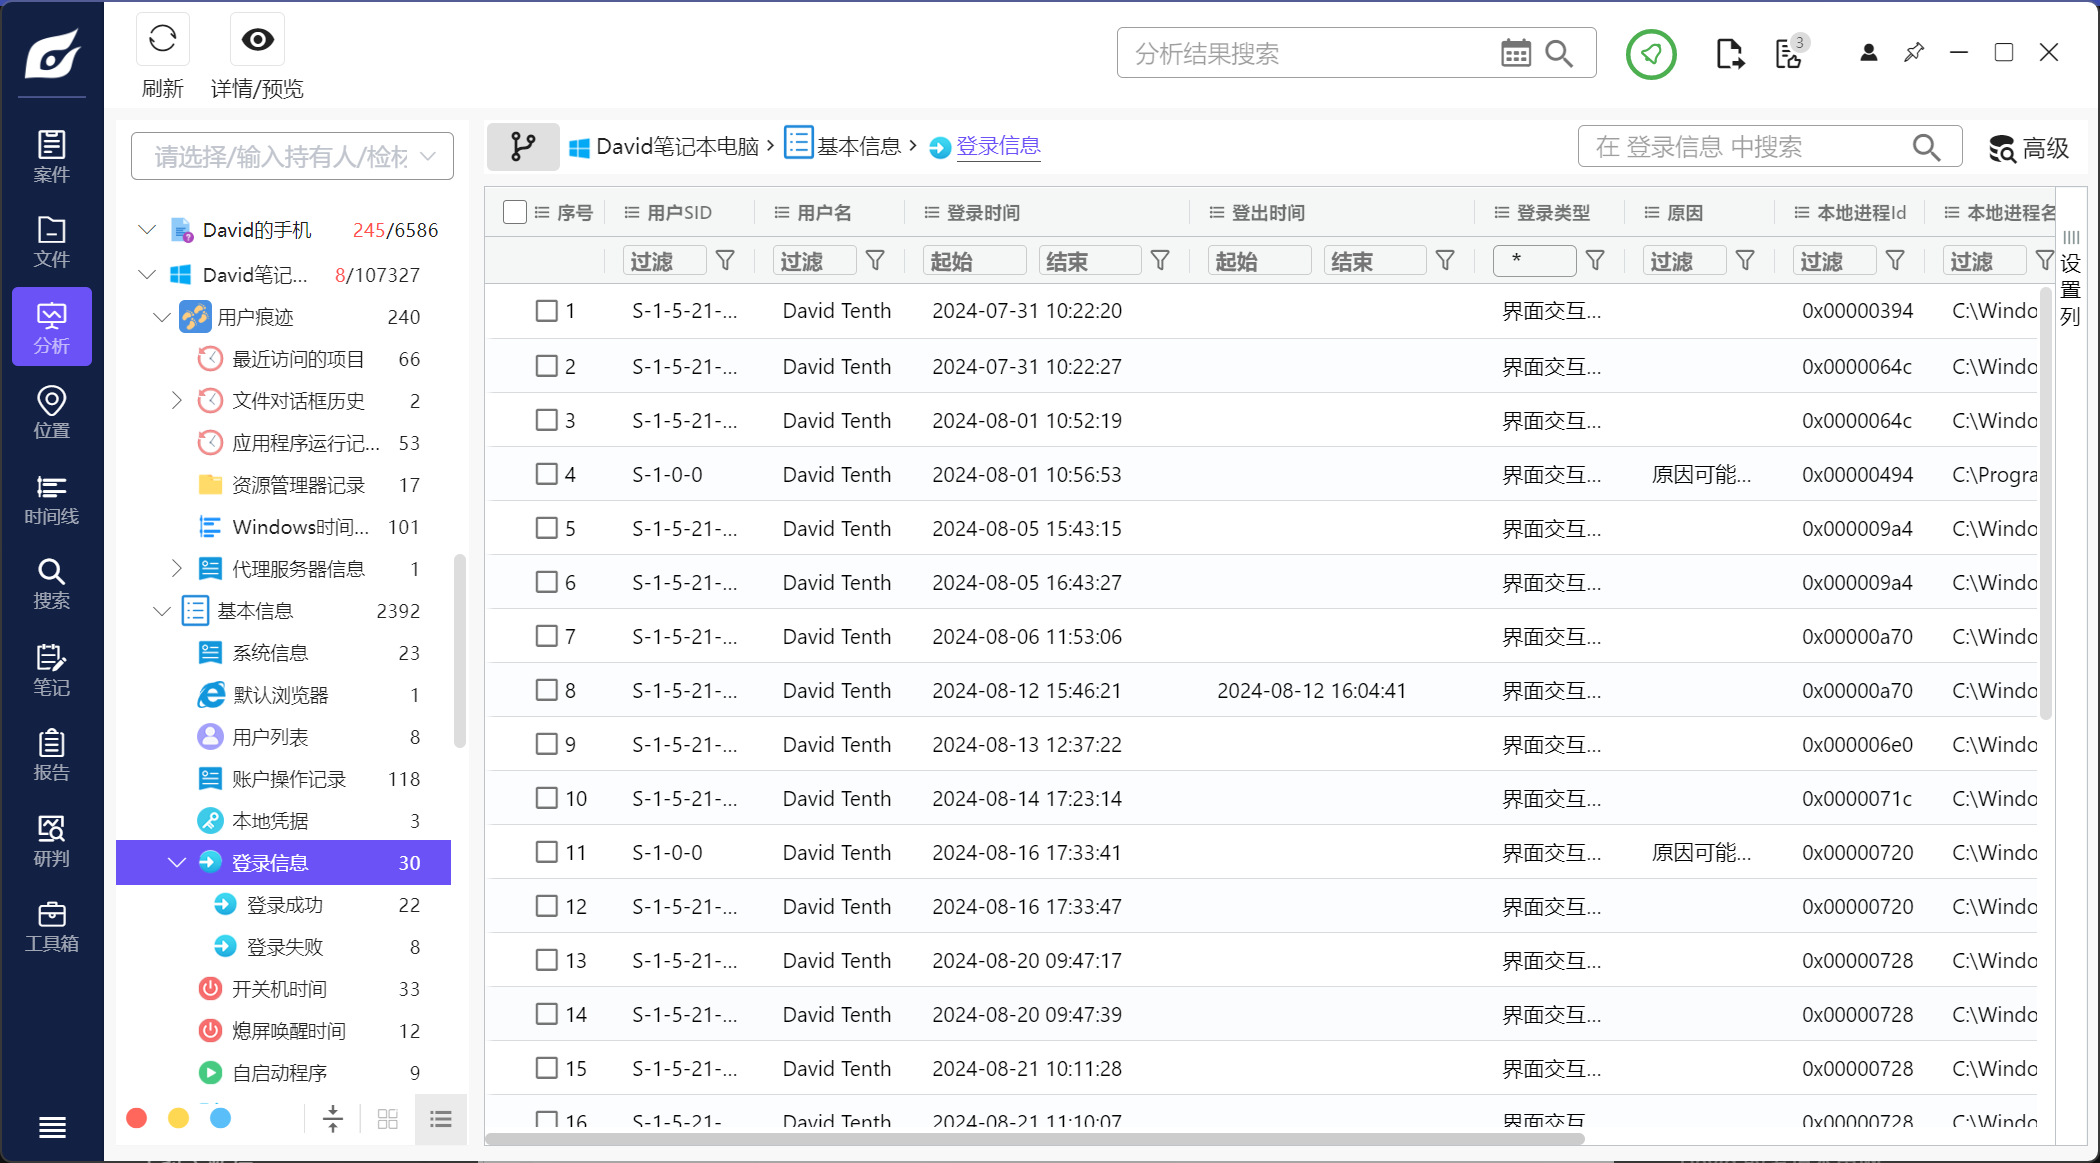Screen dimensions: 2100x1163
Task: Tick the select-all header checkbox
Action: point(515,212)
